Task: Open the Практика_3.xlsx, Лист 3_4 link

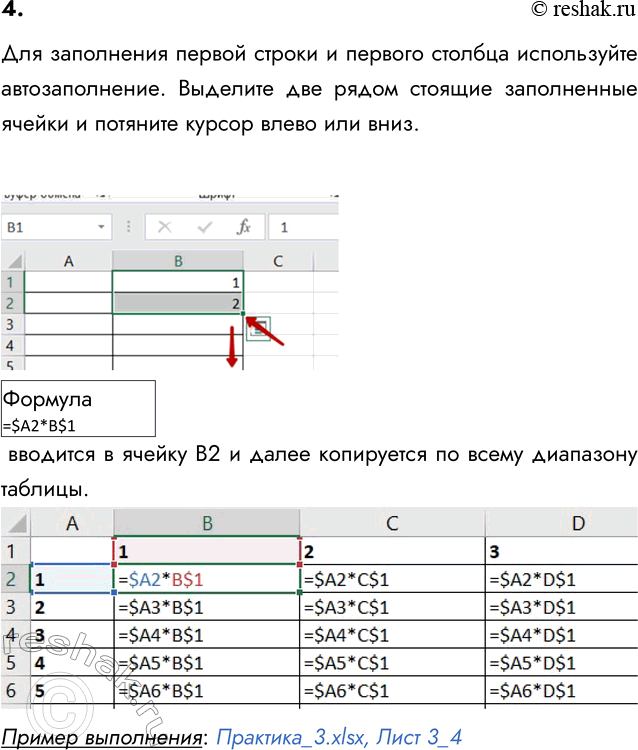Action: tap(338, 737)
